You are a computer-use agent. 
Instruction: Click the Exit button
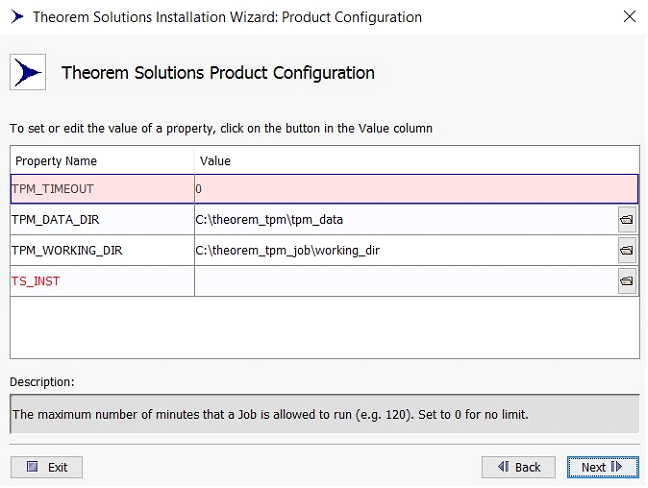coord(46,467)
